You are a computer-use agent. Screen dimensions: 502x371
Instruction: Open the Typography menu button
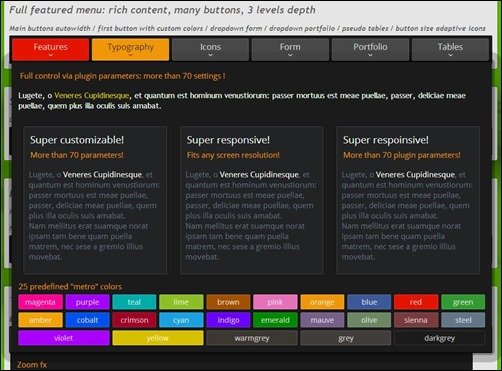pyautogui.click(x=130, y=49)
